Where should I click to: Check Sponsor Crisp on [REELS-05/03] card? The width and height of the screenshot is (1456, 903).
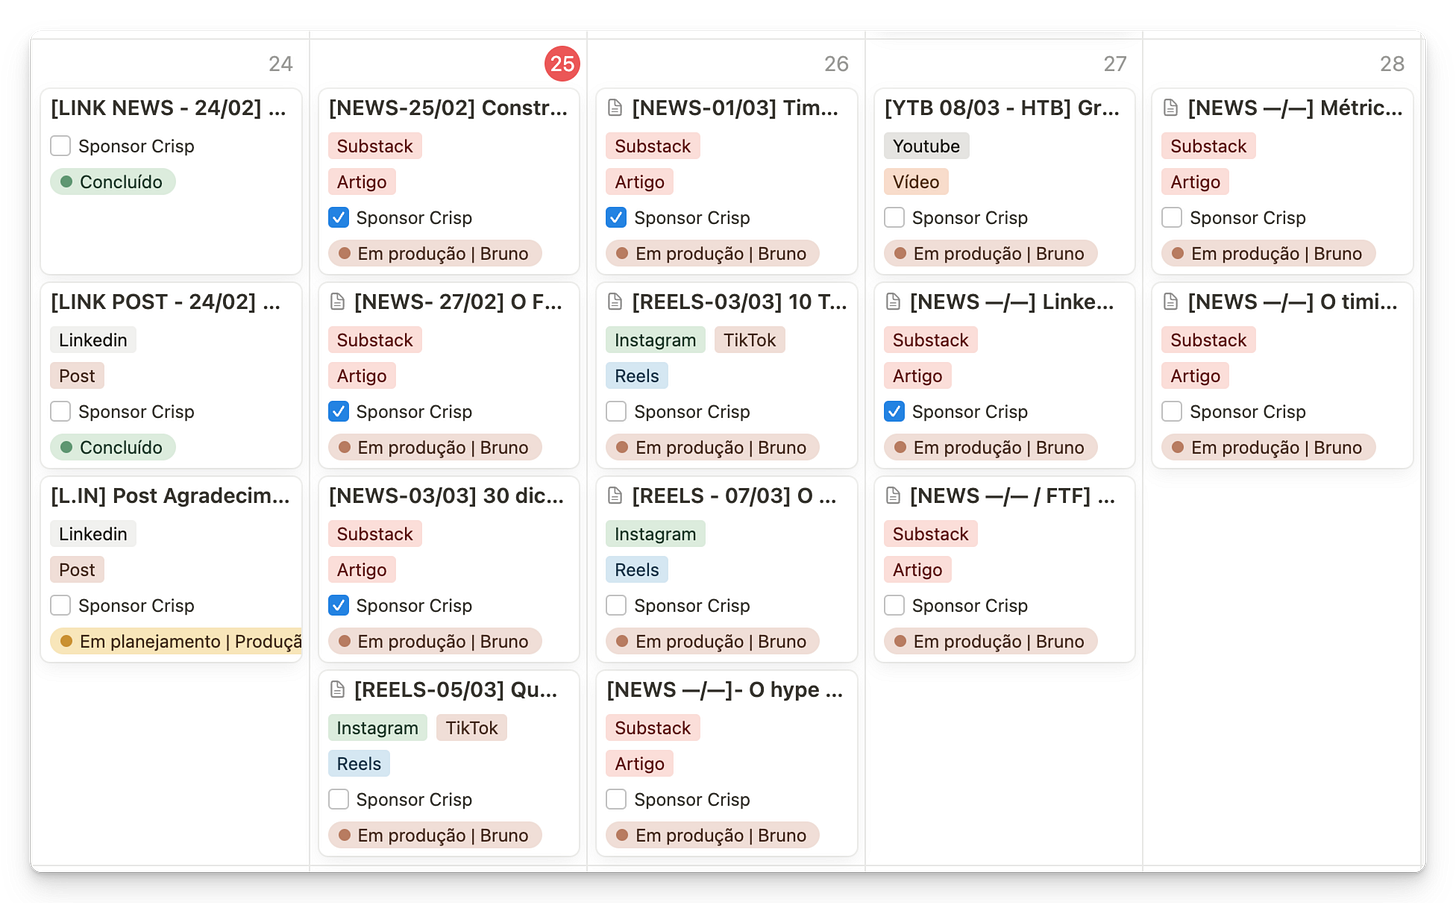pyautogui.click(x=338, y=800)
